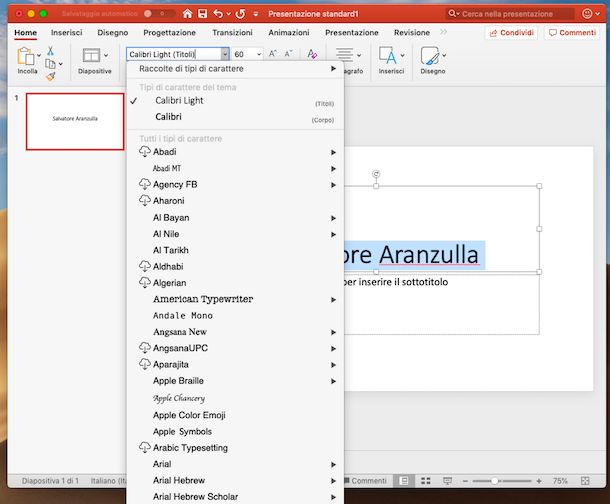Switch to the Disegno tab
610x504 pixels.
[x=113, y=33]
